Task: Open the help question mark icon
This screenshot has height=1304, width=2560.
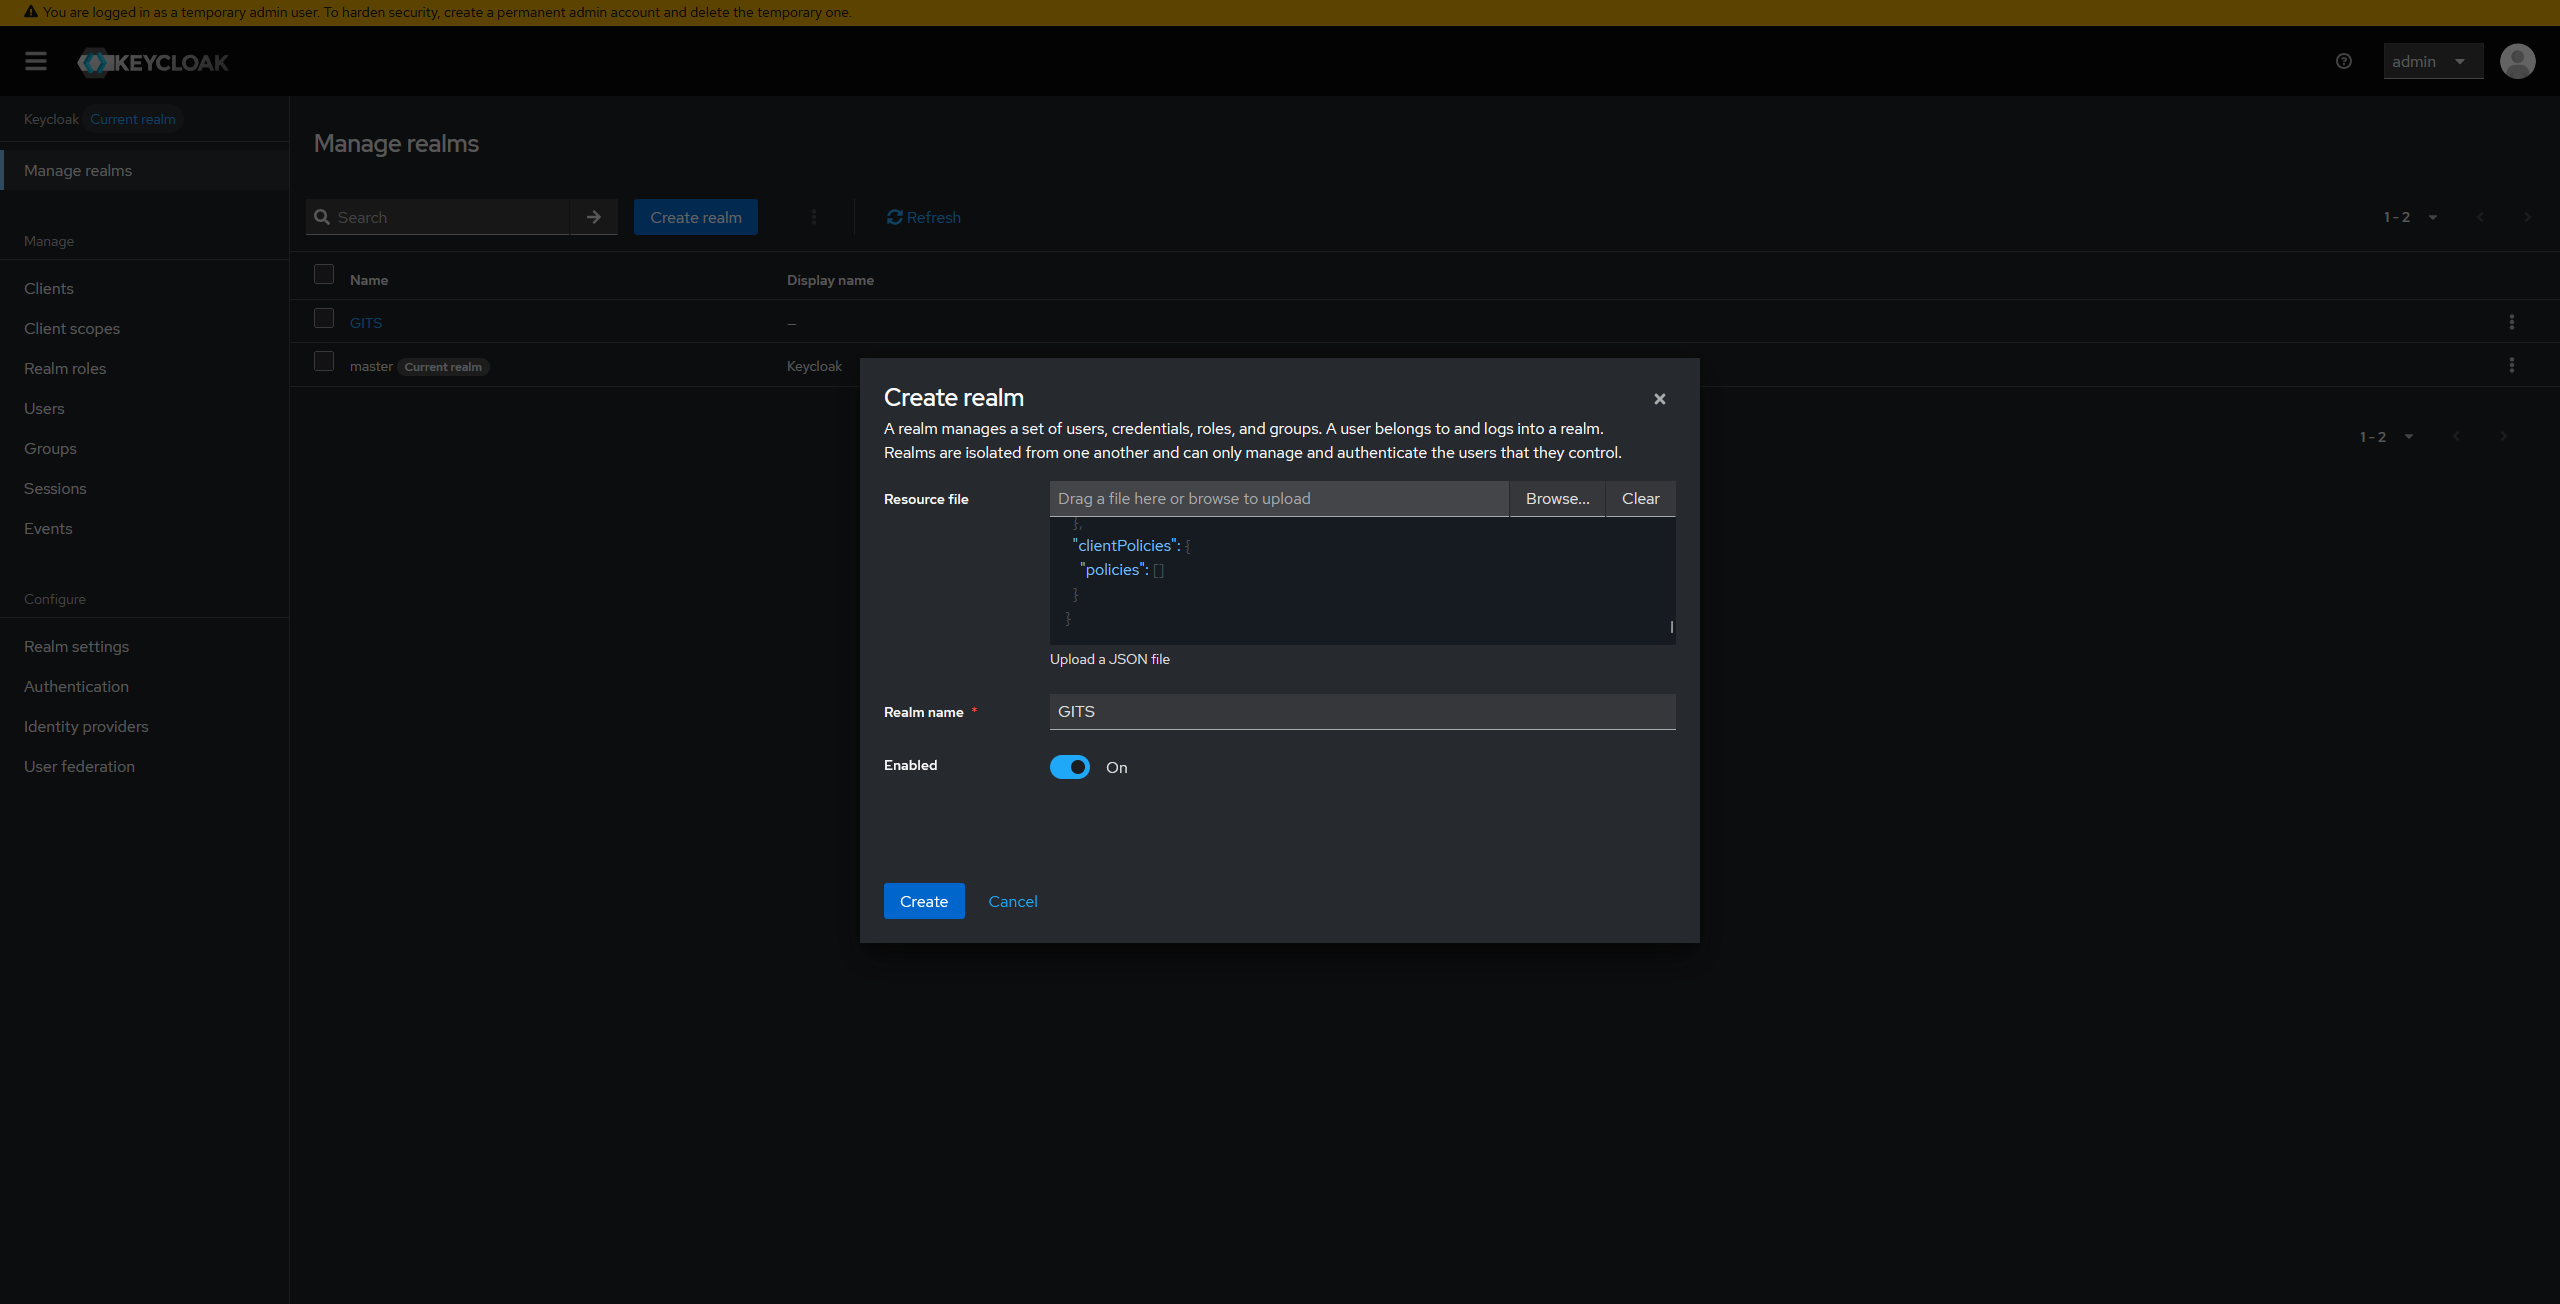Action: point(2344,61)
